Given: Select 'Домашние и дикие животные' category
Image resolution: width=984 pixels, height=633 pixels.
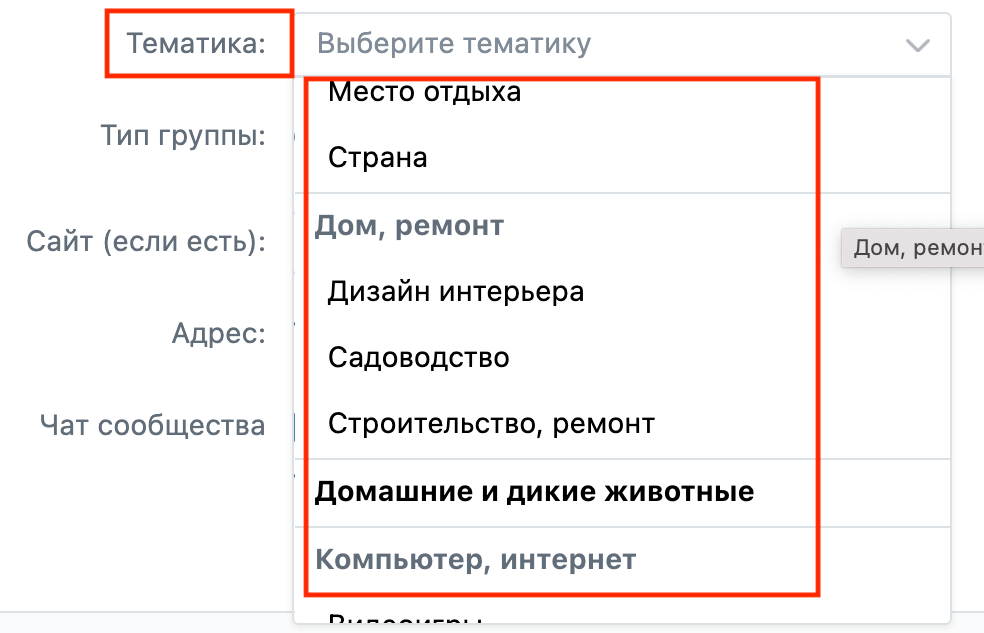Looking at the screenshot, I should tap(534, 492).
